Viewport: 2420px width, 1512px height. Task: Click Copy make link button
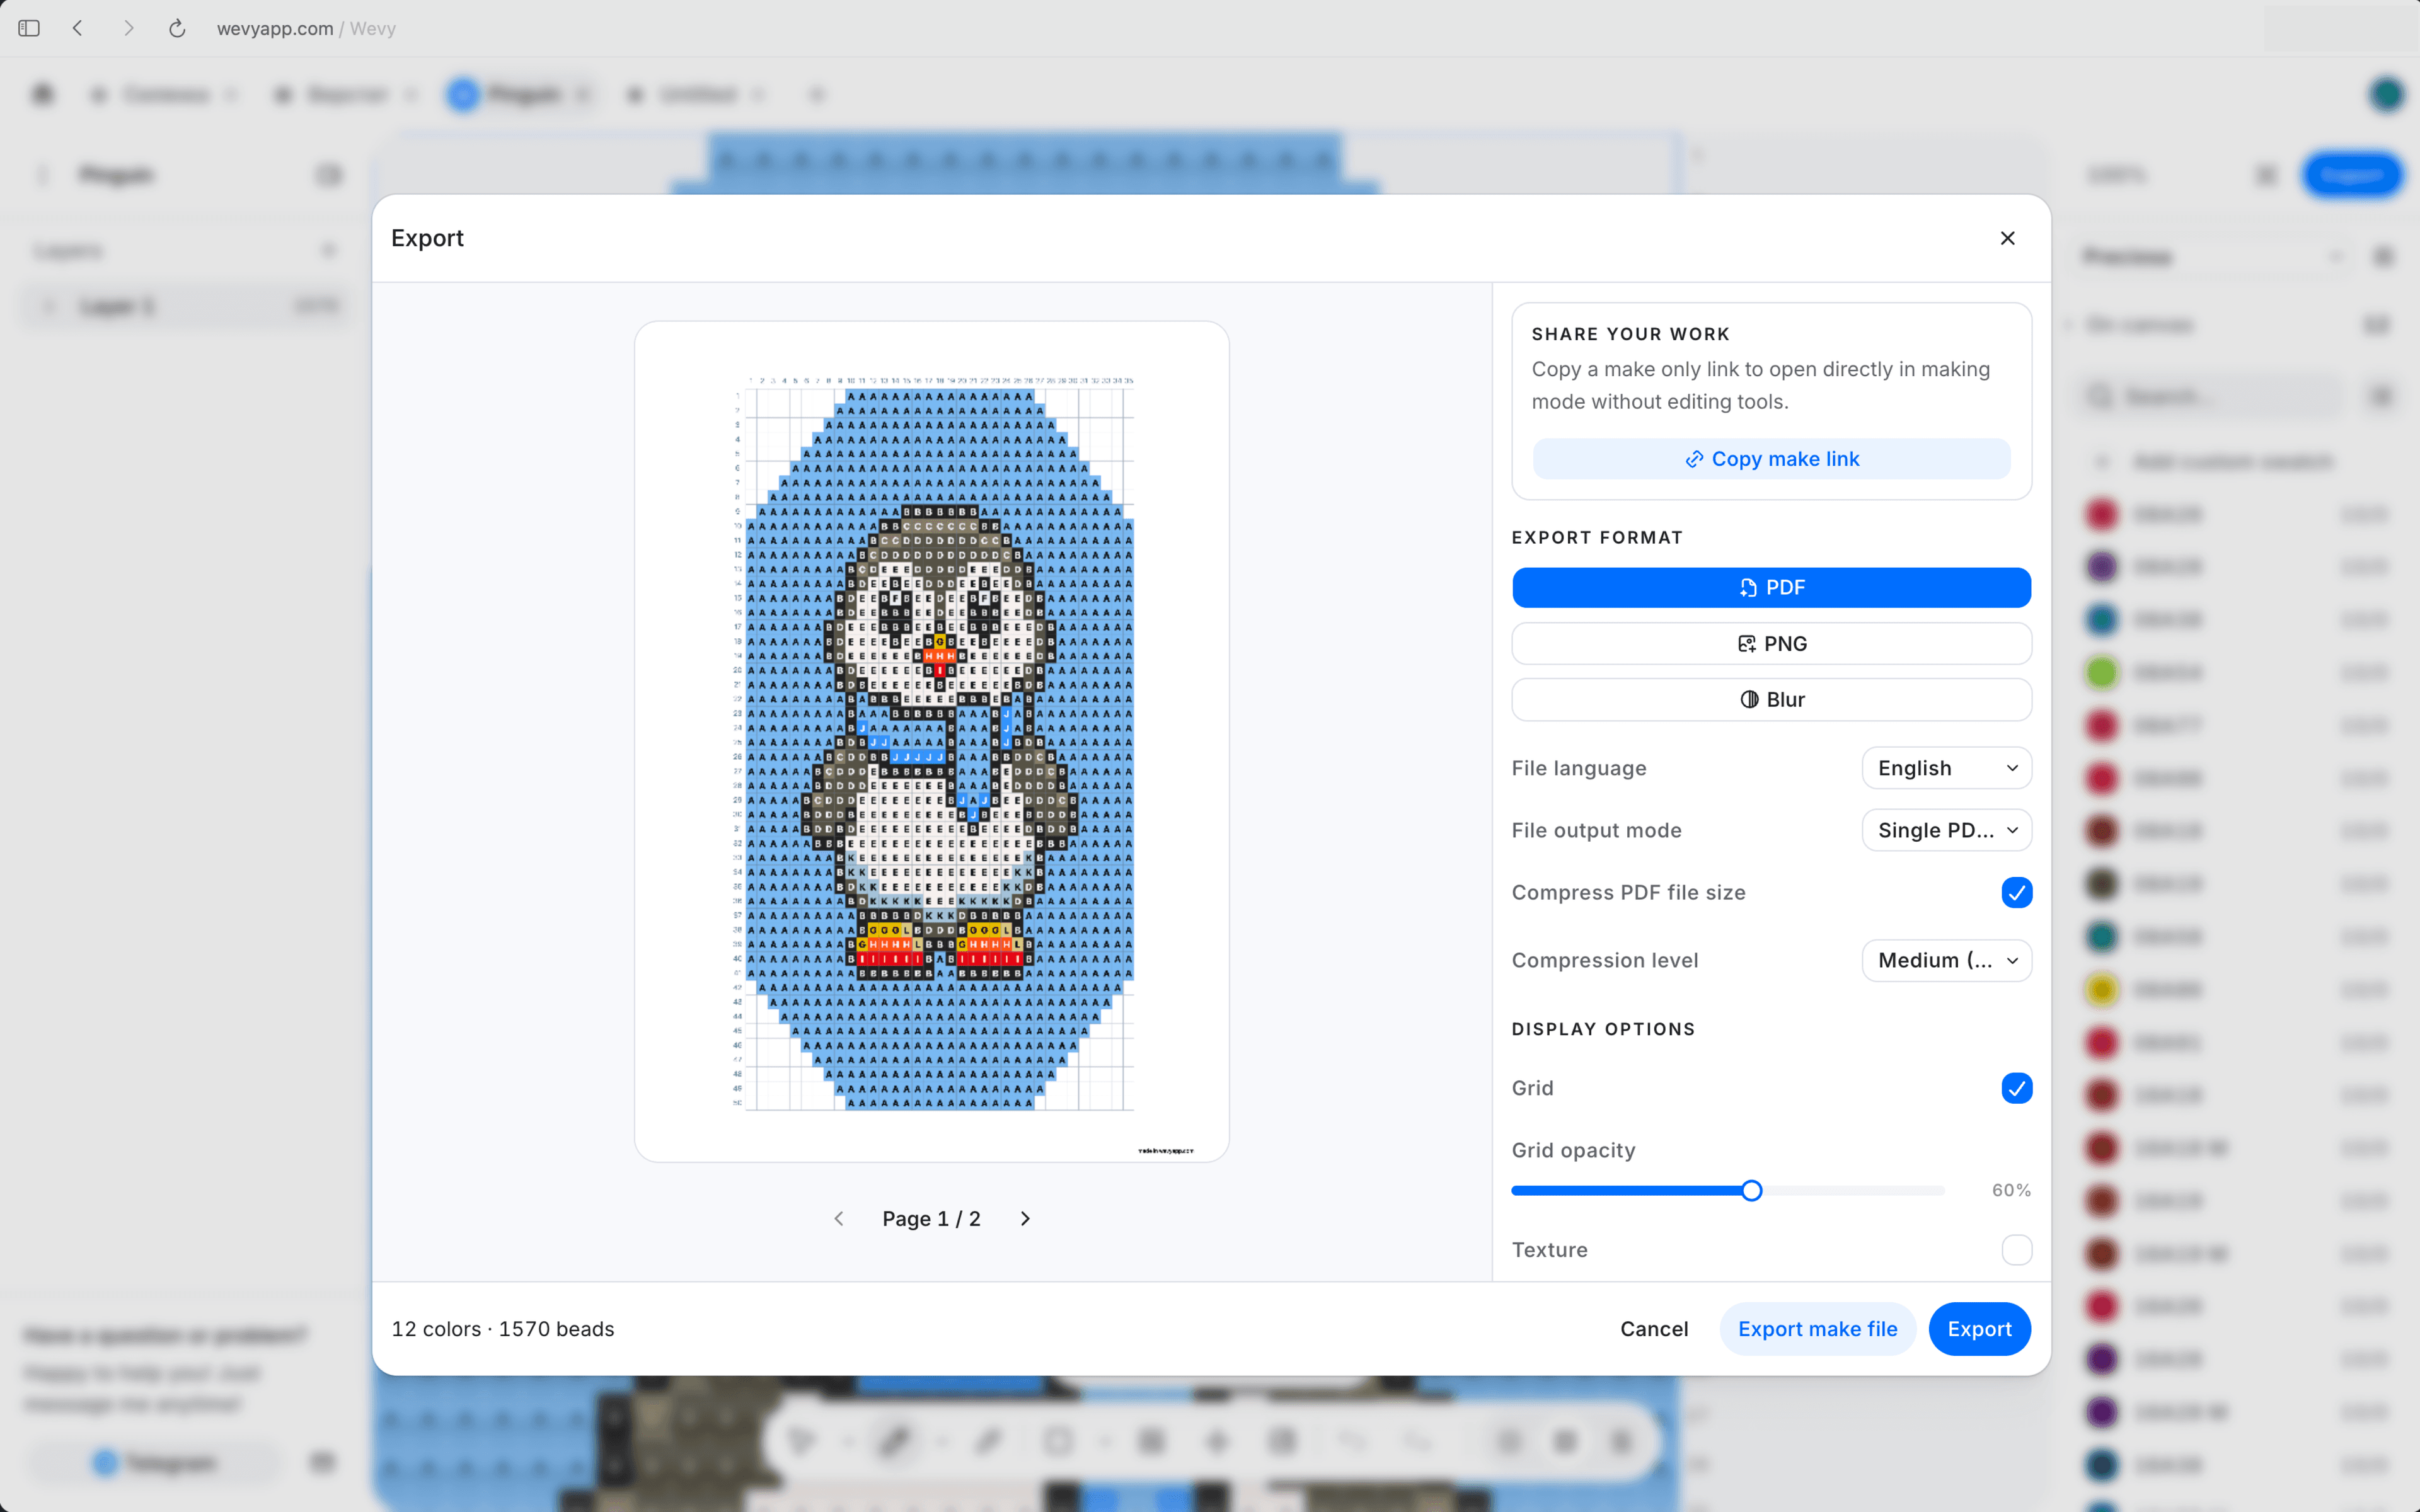1771,459
